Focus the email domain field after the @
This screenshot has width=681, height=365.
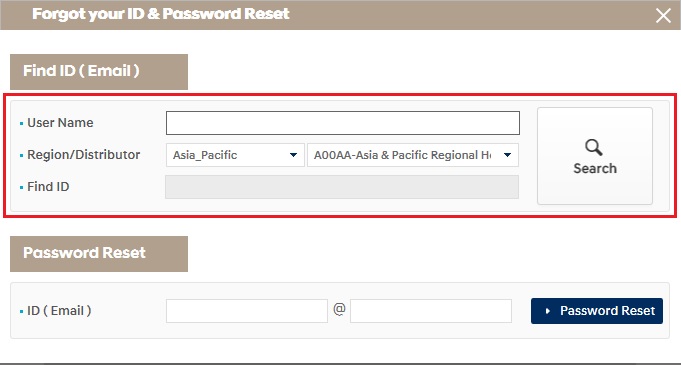(431, 311)
